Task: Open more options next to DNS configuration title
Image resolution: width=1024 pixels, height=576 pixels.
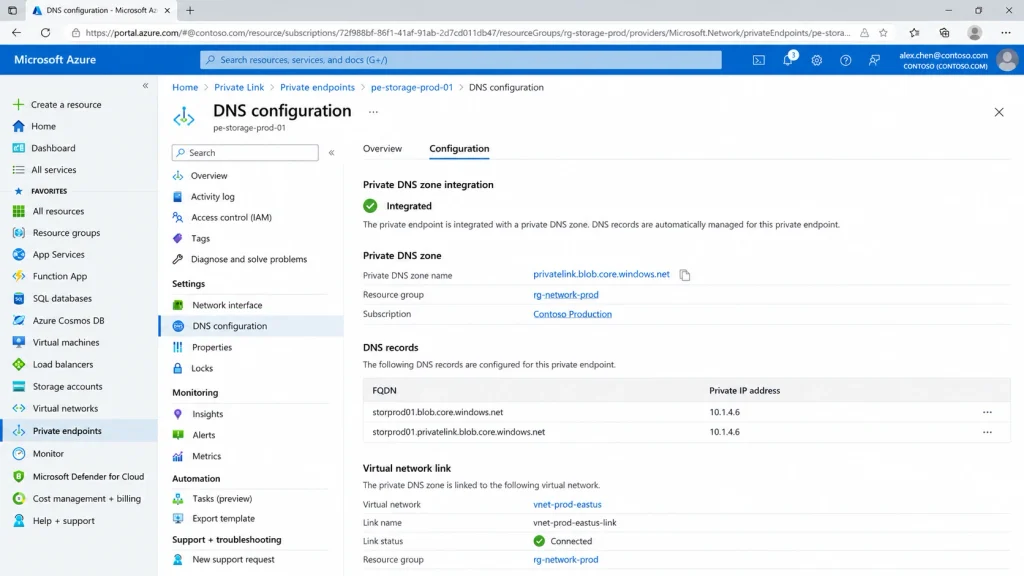Action: (x=373, y=112)
